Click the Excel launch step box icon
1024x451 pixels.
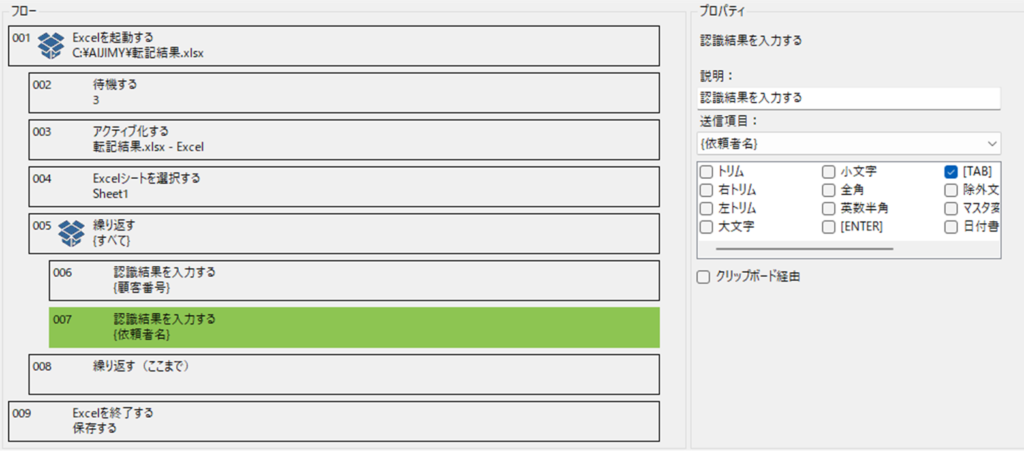click(50, 44)
